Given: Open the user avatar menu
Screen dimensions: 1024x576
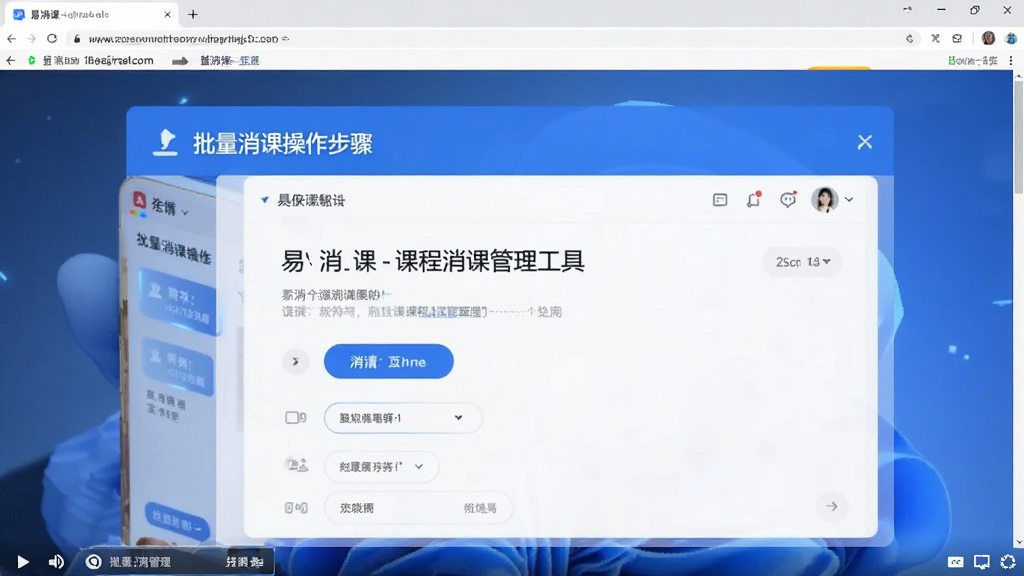Looking at the screenshot, I should (x=824, y=199).
